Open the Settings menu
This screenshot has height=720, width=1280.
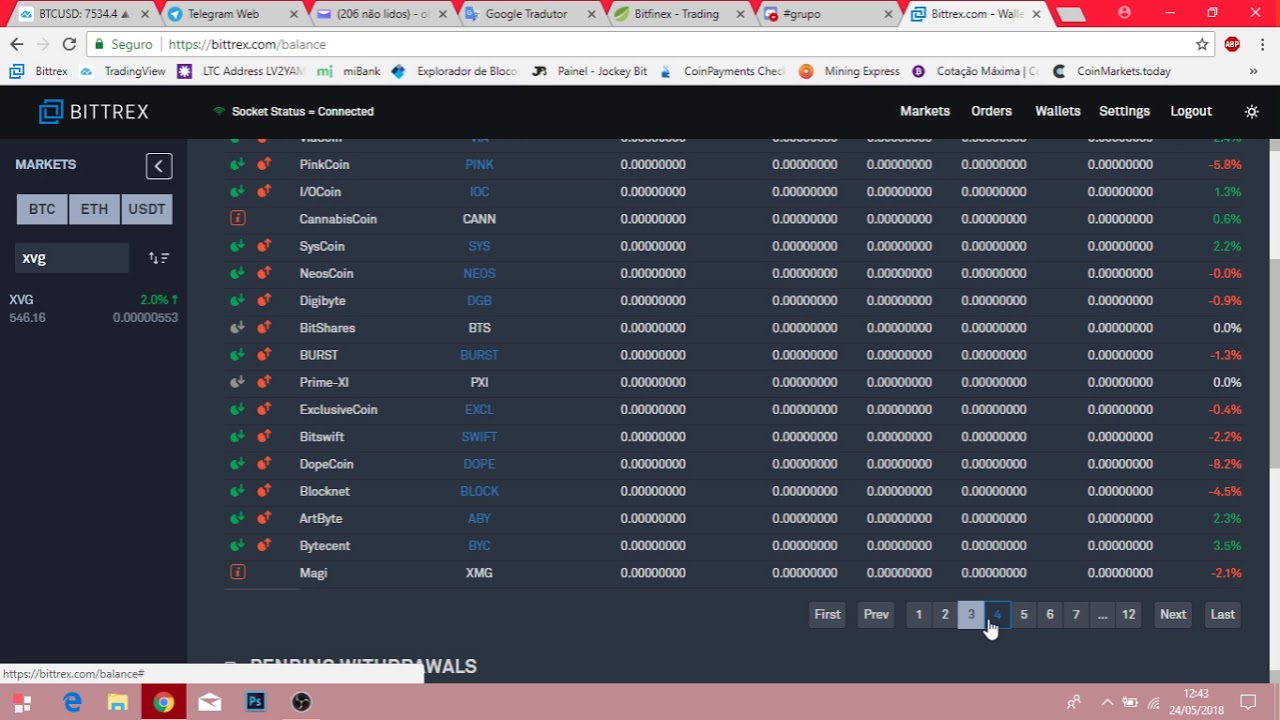[x=1124, y=111]
